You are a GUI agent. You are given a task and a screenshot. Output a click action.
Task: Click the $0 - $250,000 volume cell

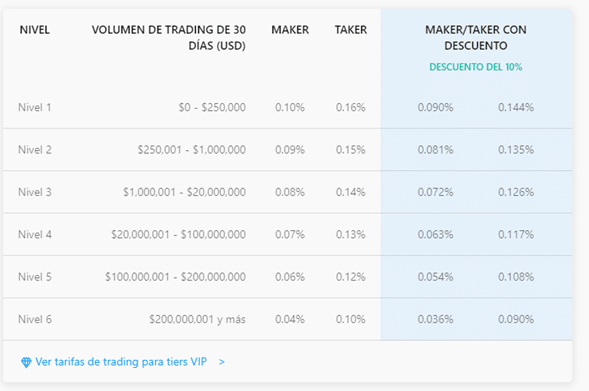(212, 107)
